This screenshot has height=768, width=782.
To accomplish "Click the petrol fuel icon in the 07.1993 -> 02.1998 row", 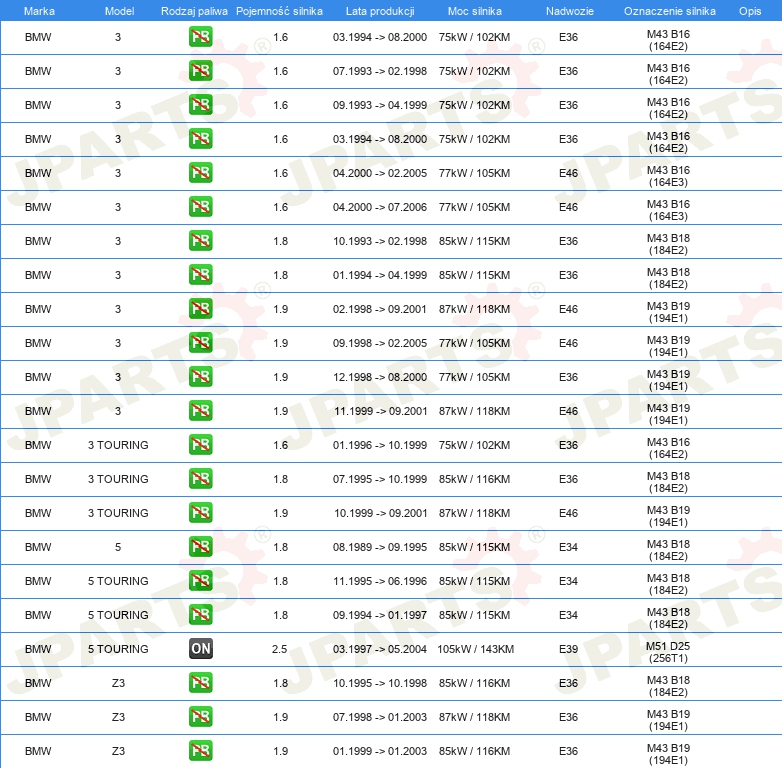I will click(200, 71).
